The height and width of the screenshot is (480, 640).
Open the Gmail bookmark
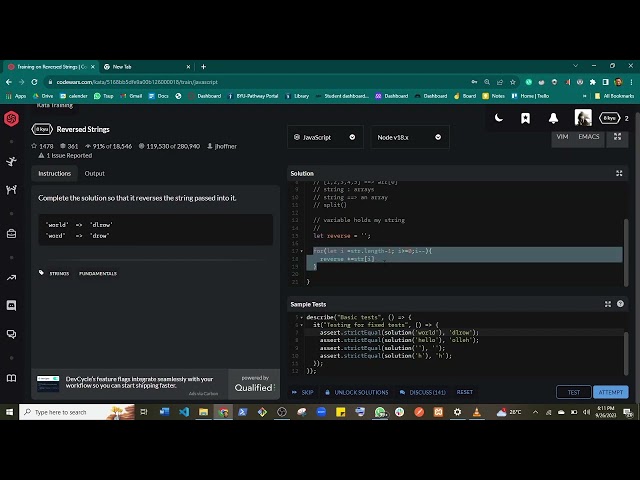pos(131,96)
